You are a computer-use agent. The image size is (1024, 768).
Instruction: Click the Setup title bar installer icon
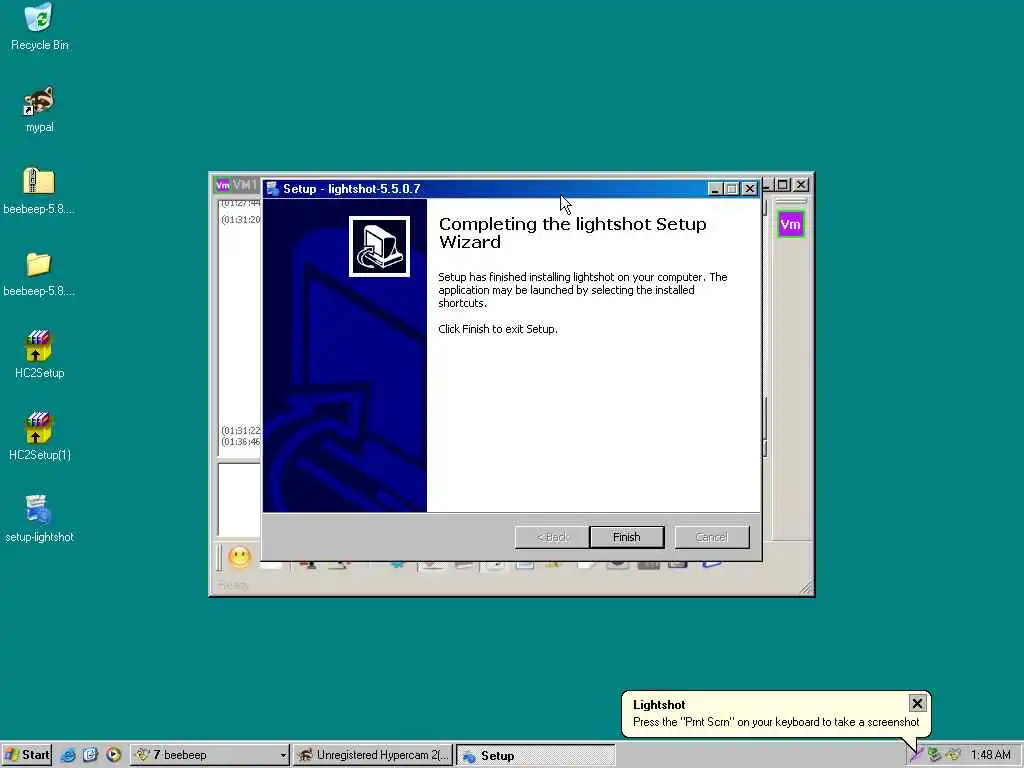273,189
